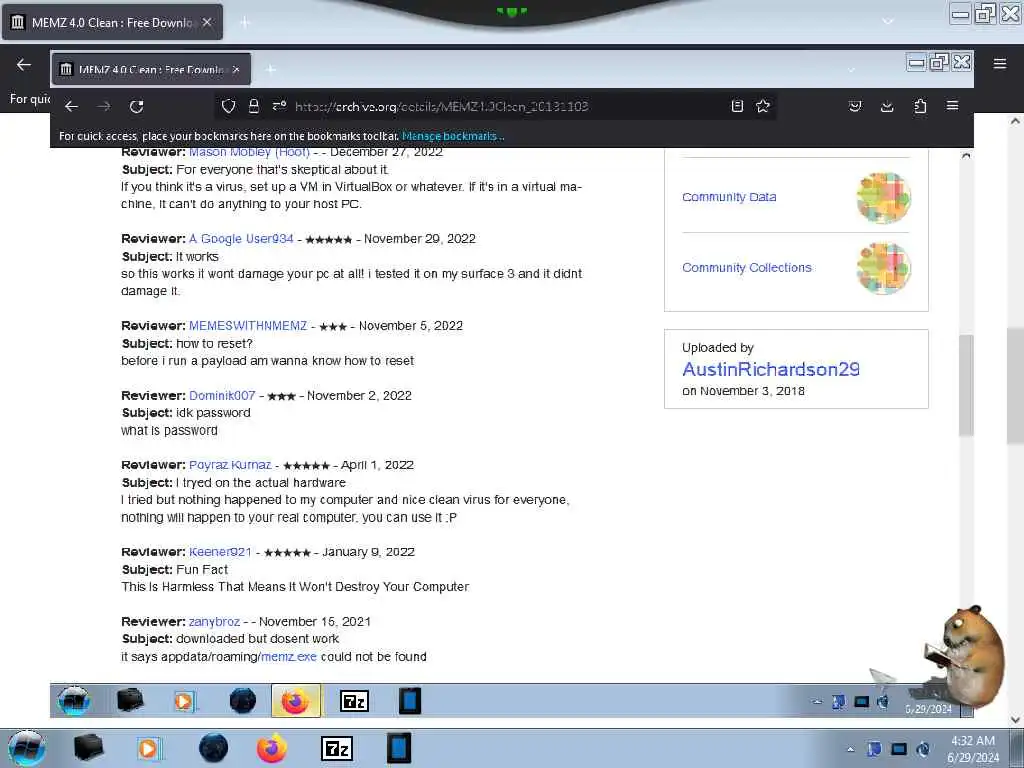
Task: Open the inner Firefox hamburger menu
Action: click(x=952, y=106)
